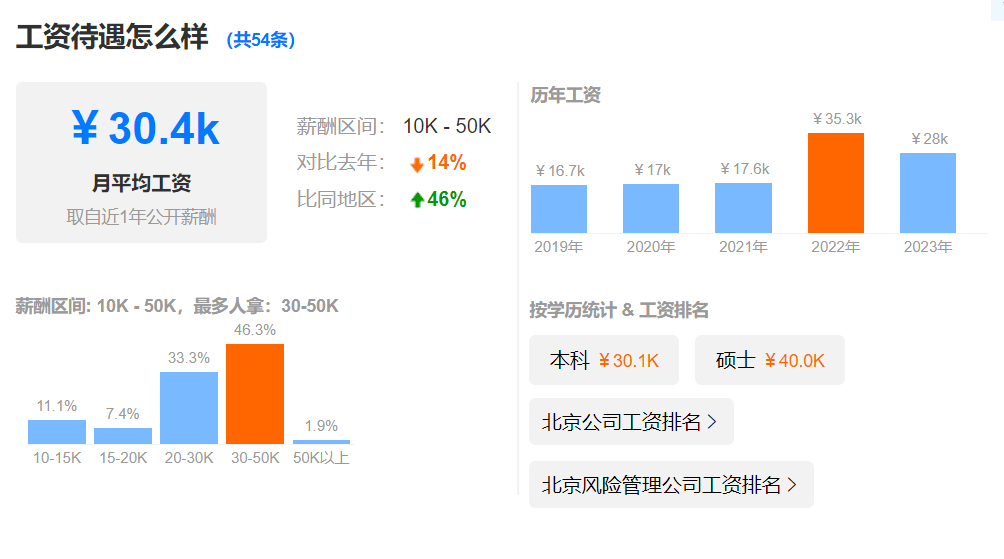Click the 2019年 ¥16.7k bar

tap(559, 209)
